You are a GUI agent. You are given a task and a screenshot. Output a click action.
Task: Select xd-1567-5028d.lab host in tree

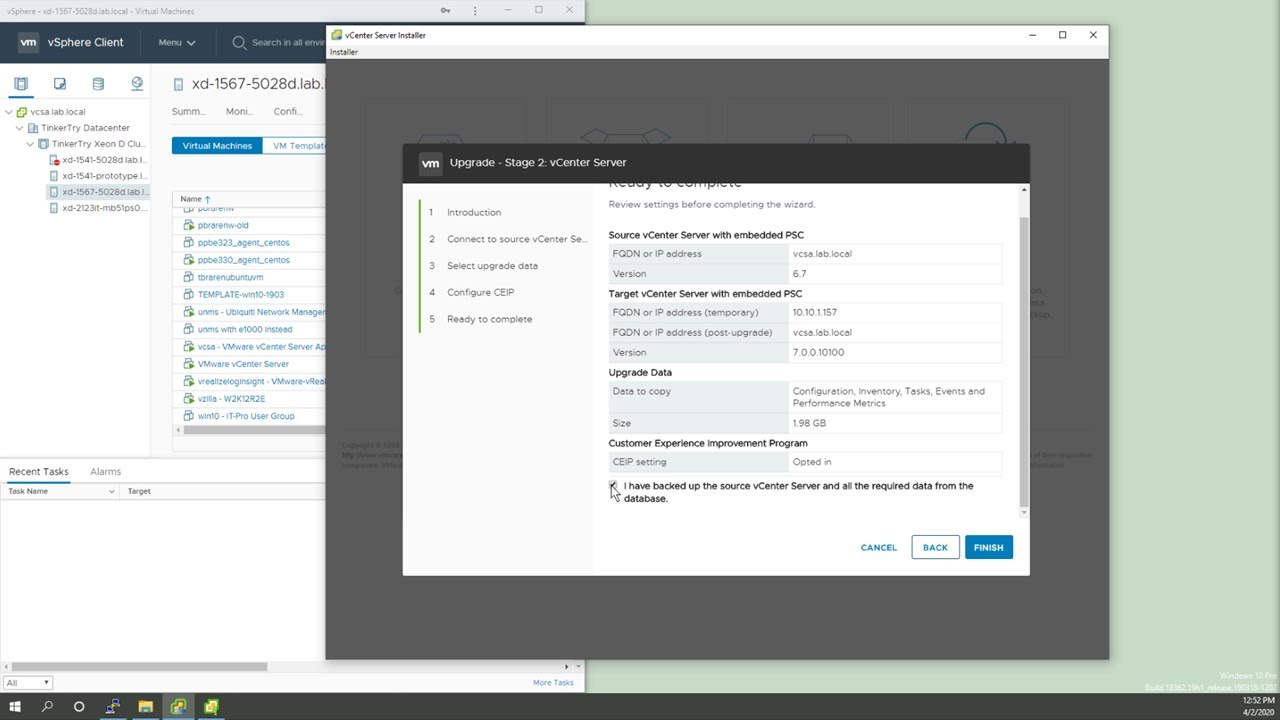point(104,192)
